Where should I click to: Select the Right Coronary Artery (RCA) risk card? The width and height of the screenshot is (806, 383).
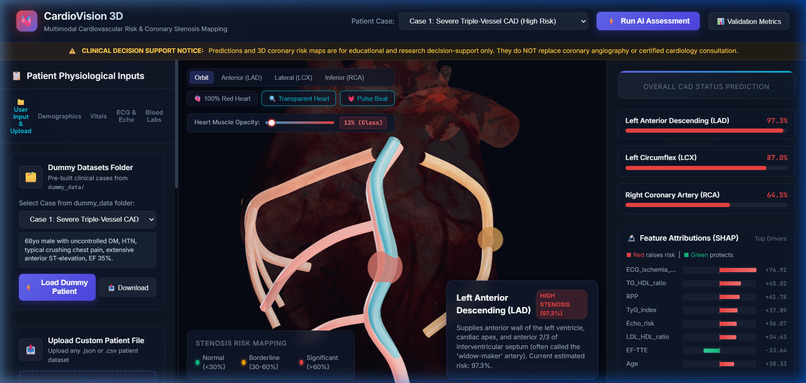(x=706, y=199)
